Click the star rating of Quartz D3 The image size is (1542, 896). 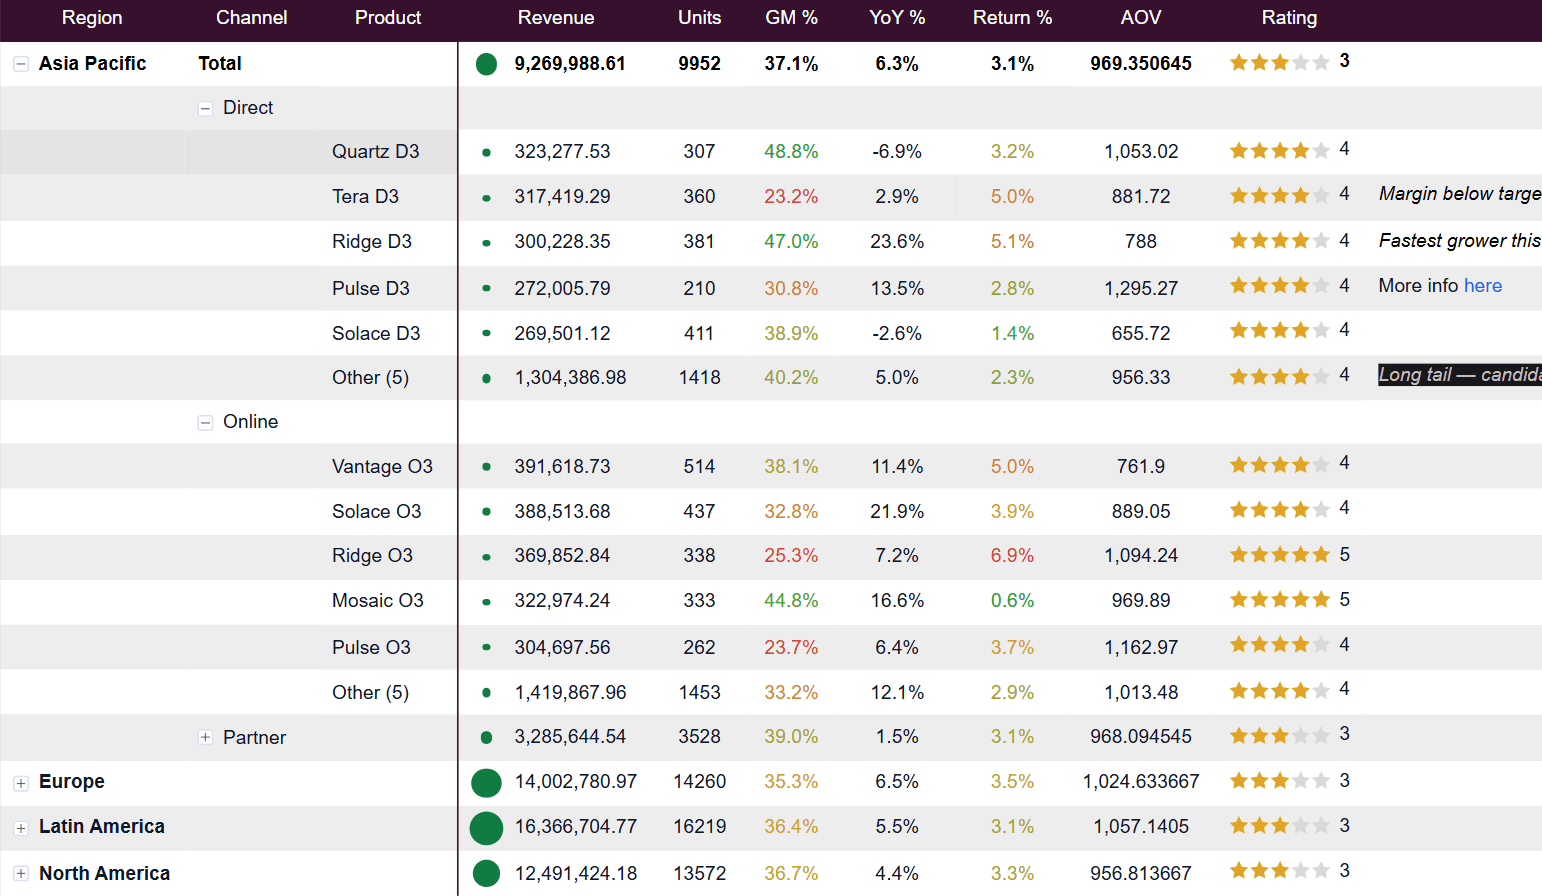click(x=1280, y=151)
